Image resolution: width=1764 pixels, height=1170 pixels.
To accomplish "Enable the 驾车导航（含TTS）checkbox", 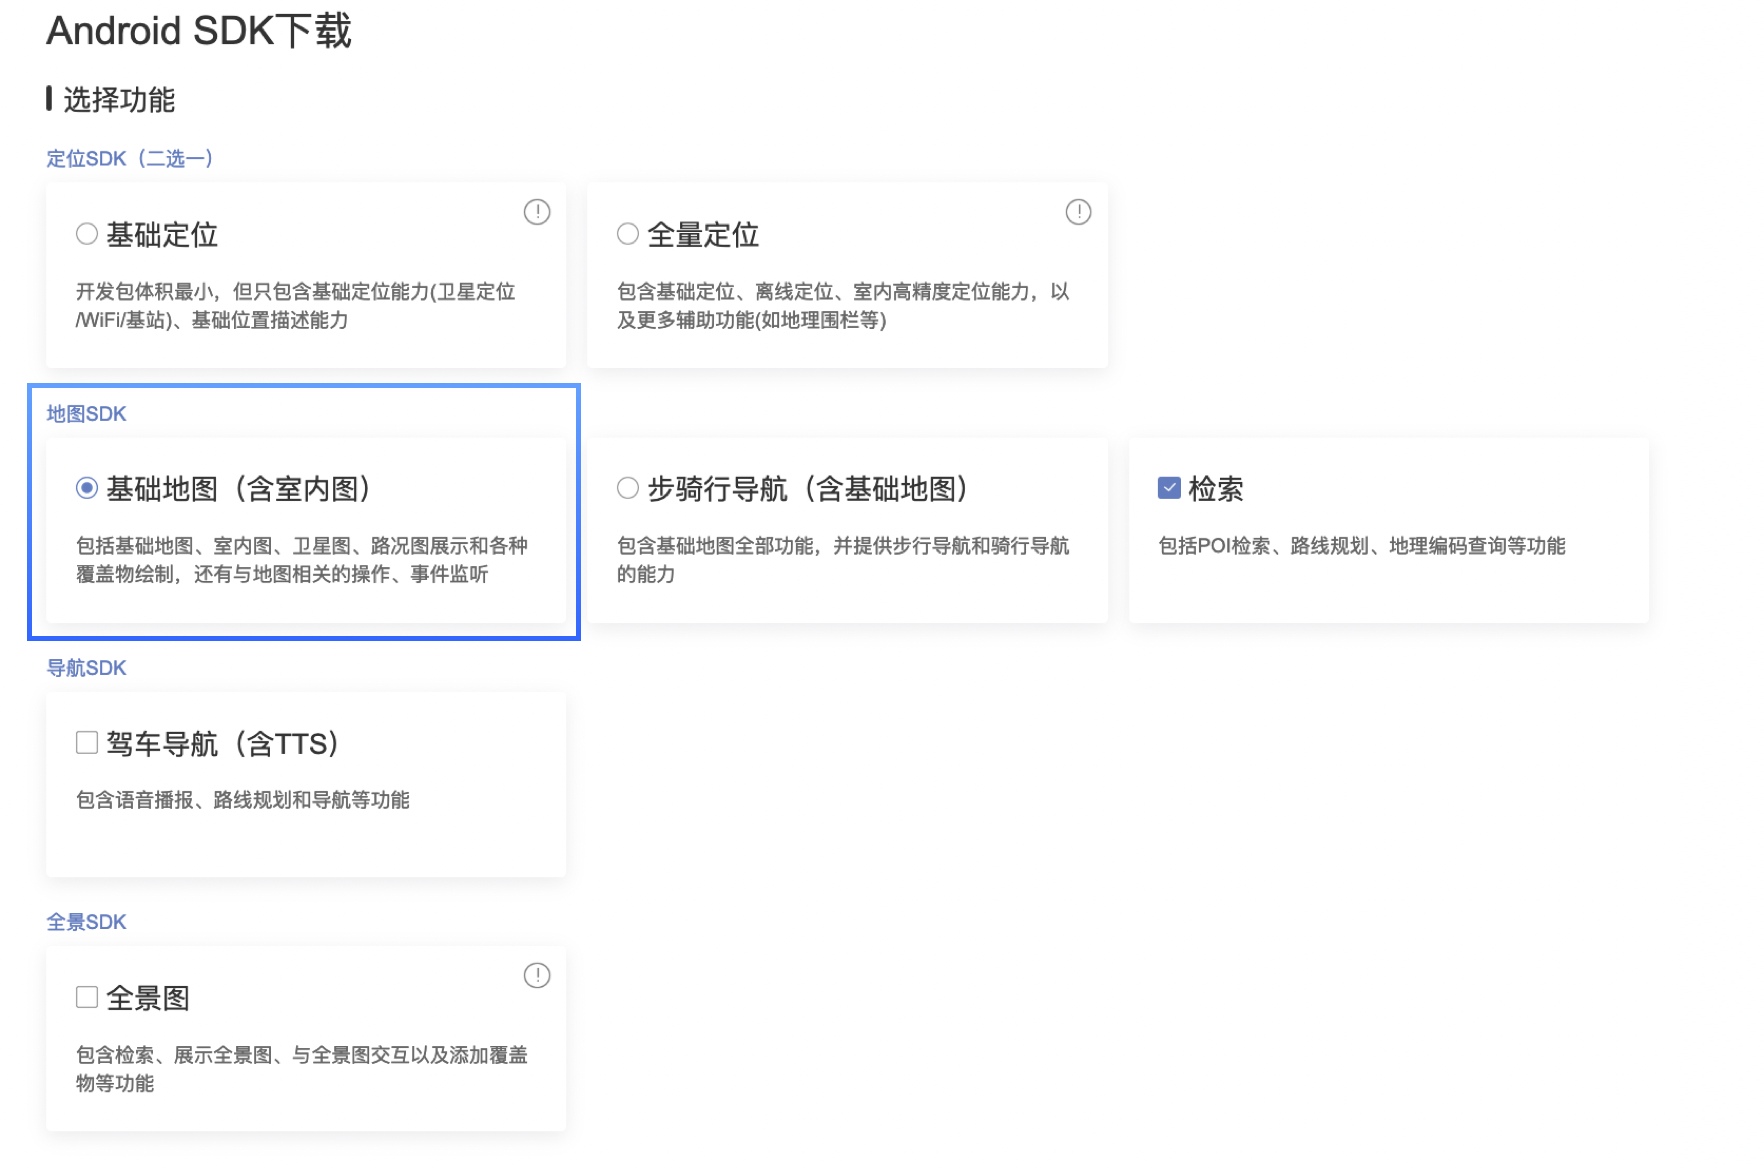I will [x=87, y=743].
